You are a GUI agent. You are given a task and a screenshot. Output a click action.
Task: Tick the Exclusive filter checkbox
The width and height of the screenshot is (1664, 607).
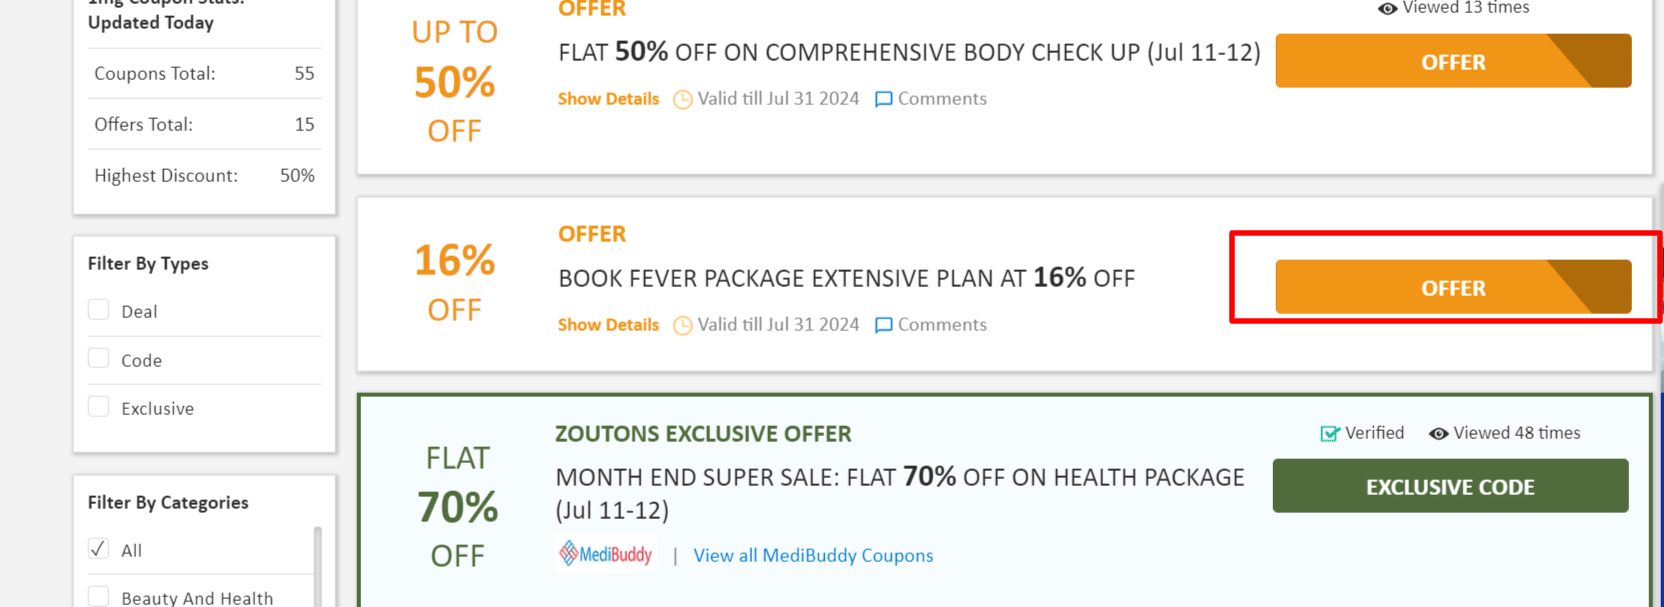98,407
